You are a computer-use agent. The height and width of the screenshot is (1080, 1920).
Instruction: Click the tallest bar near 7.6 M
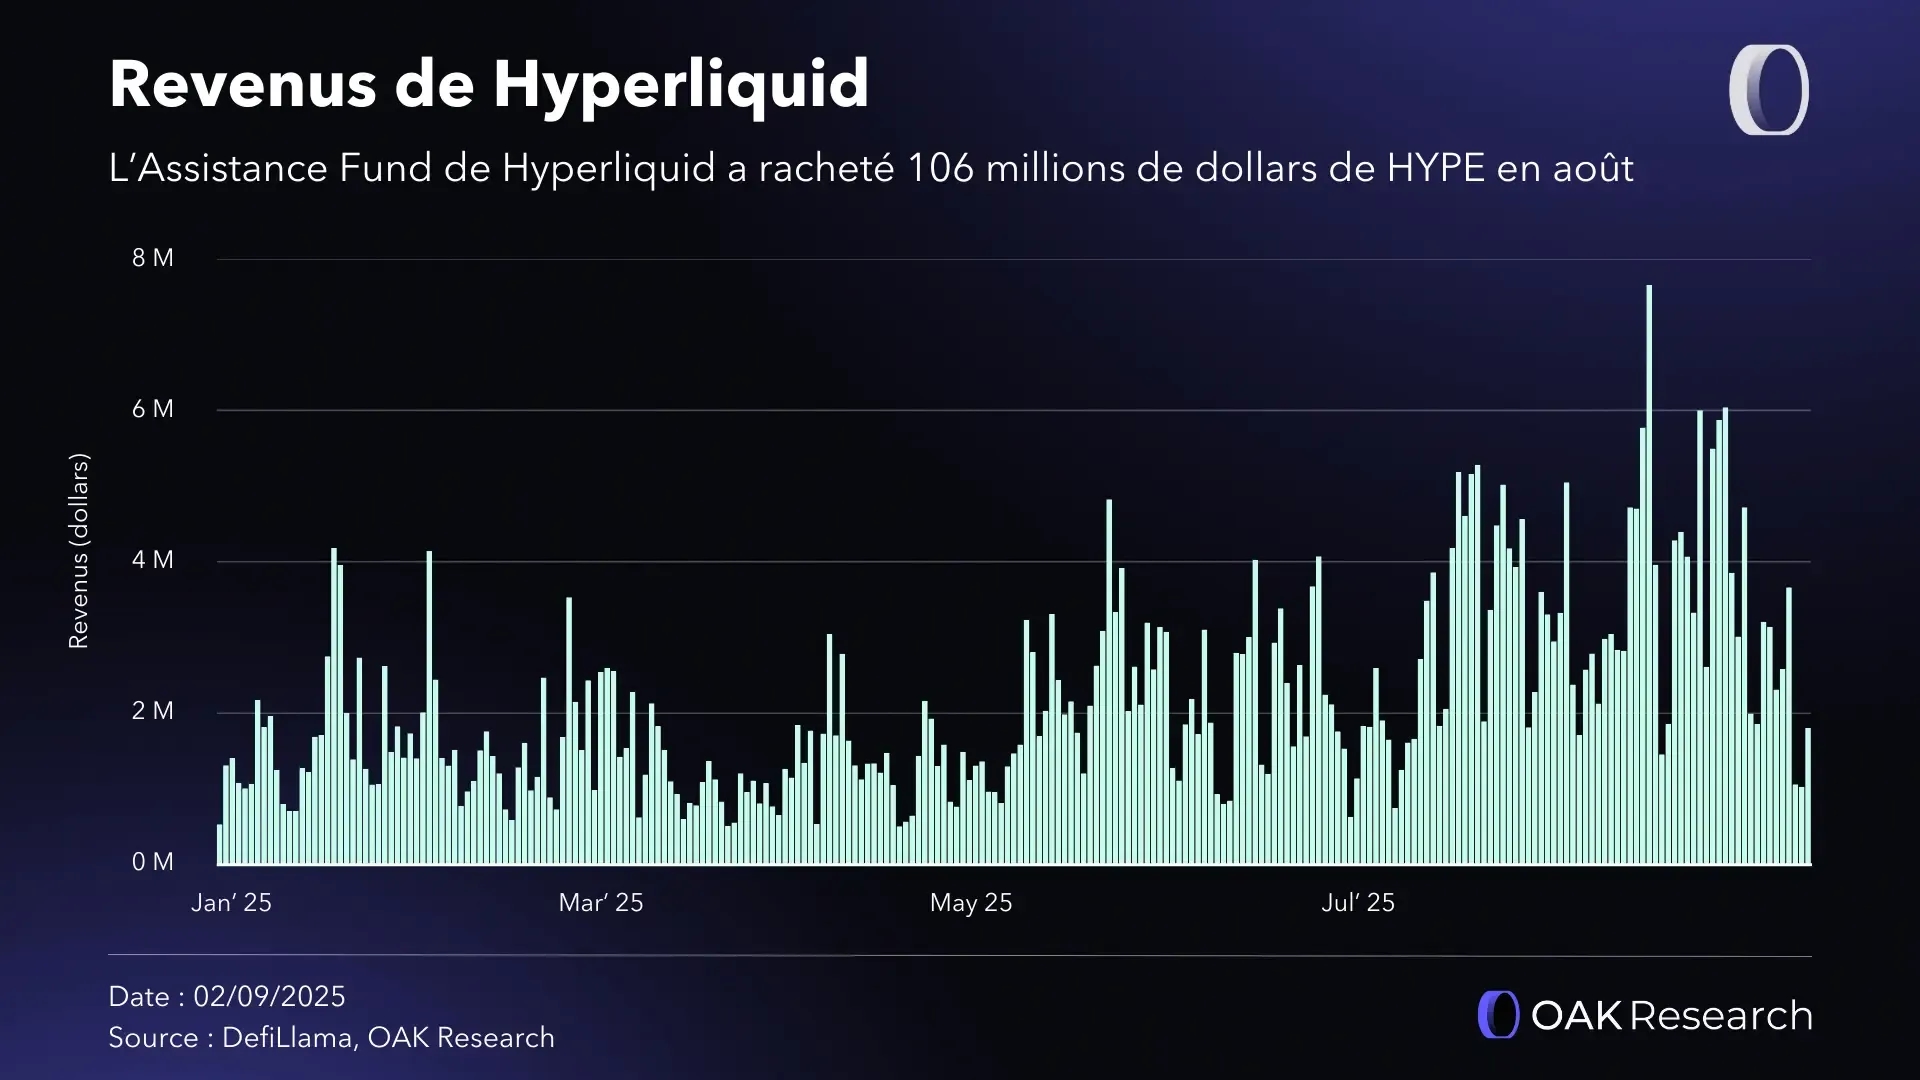1649,575
